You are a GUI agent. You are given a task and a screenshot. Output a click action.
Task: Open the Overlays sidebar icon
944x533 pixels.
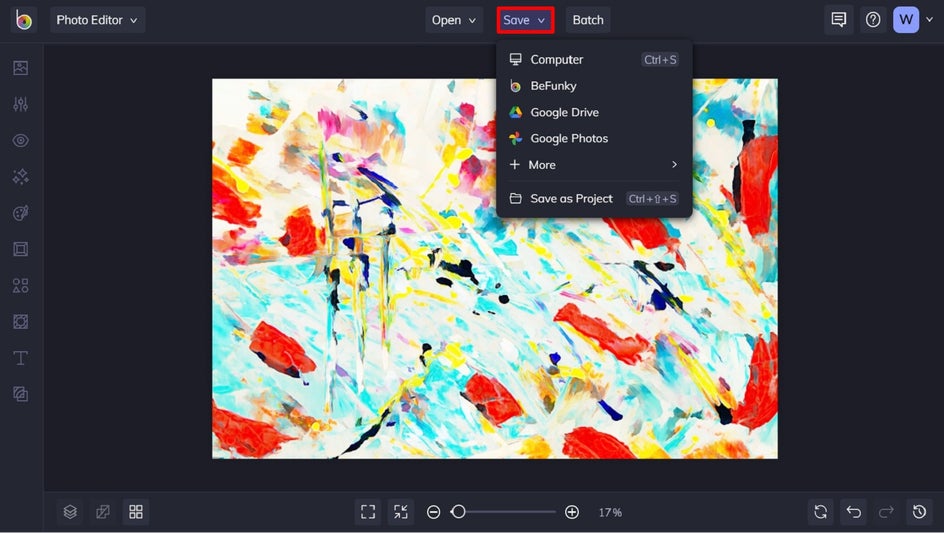click(20, 322)
